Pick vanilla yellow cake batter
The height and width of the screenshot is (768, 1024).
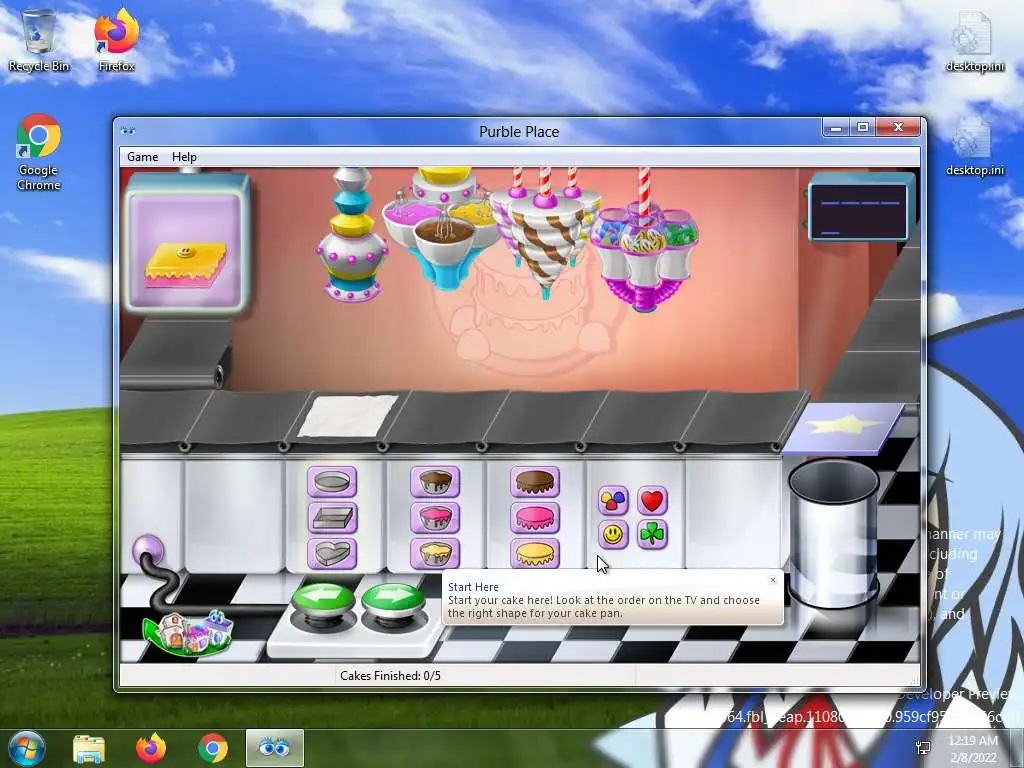click(435, 554)
